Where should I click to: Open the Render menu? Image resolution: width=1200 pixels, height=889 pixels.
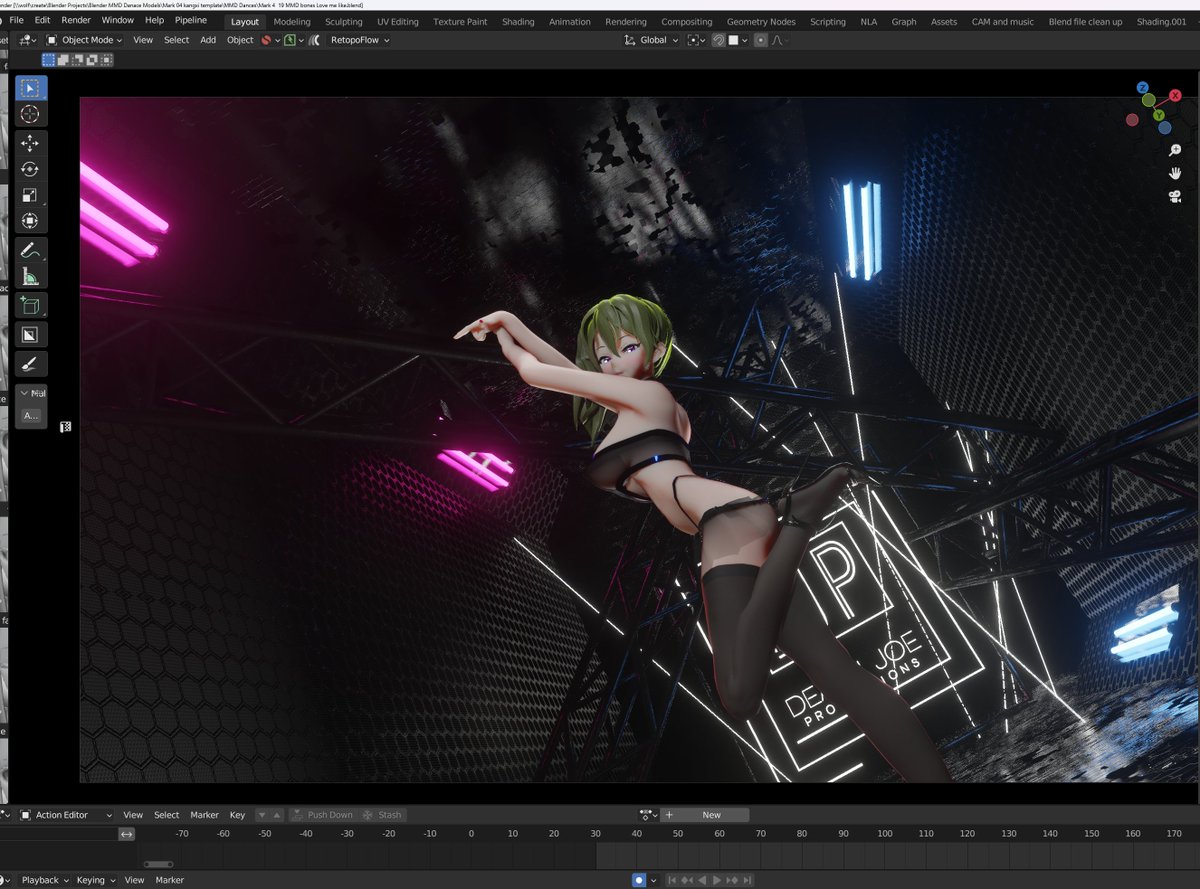[75, 20]
